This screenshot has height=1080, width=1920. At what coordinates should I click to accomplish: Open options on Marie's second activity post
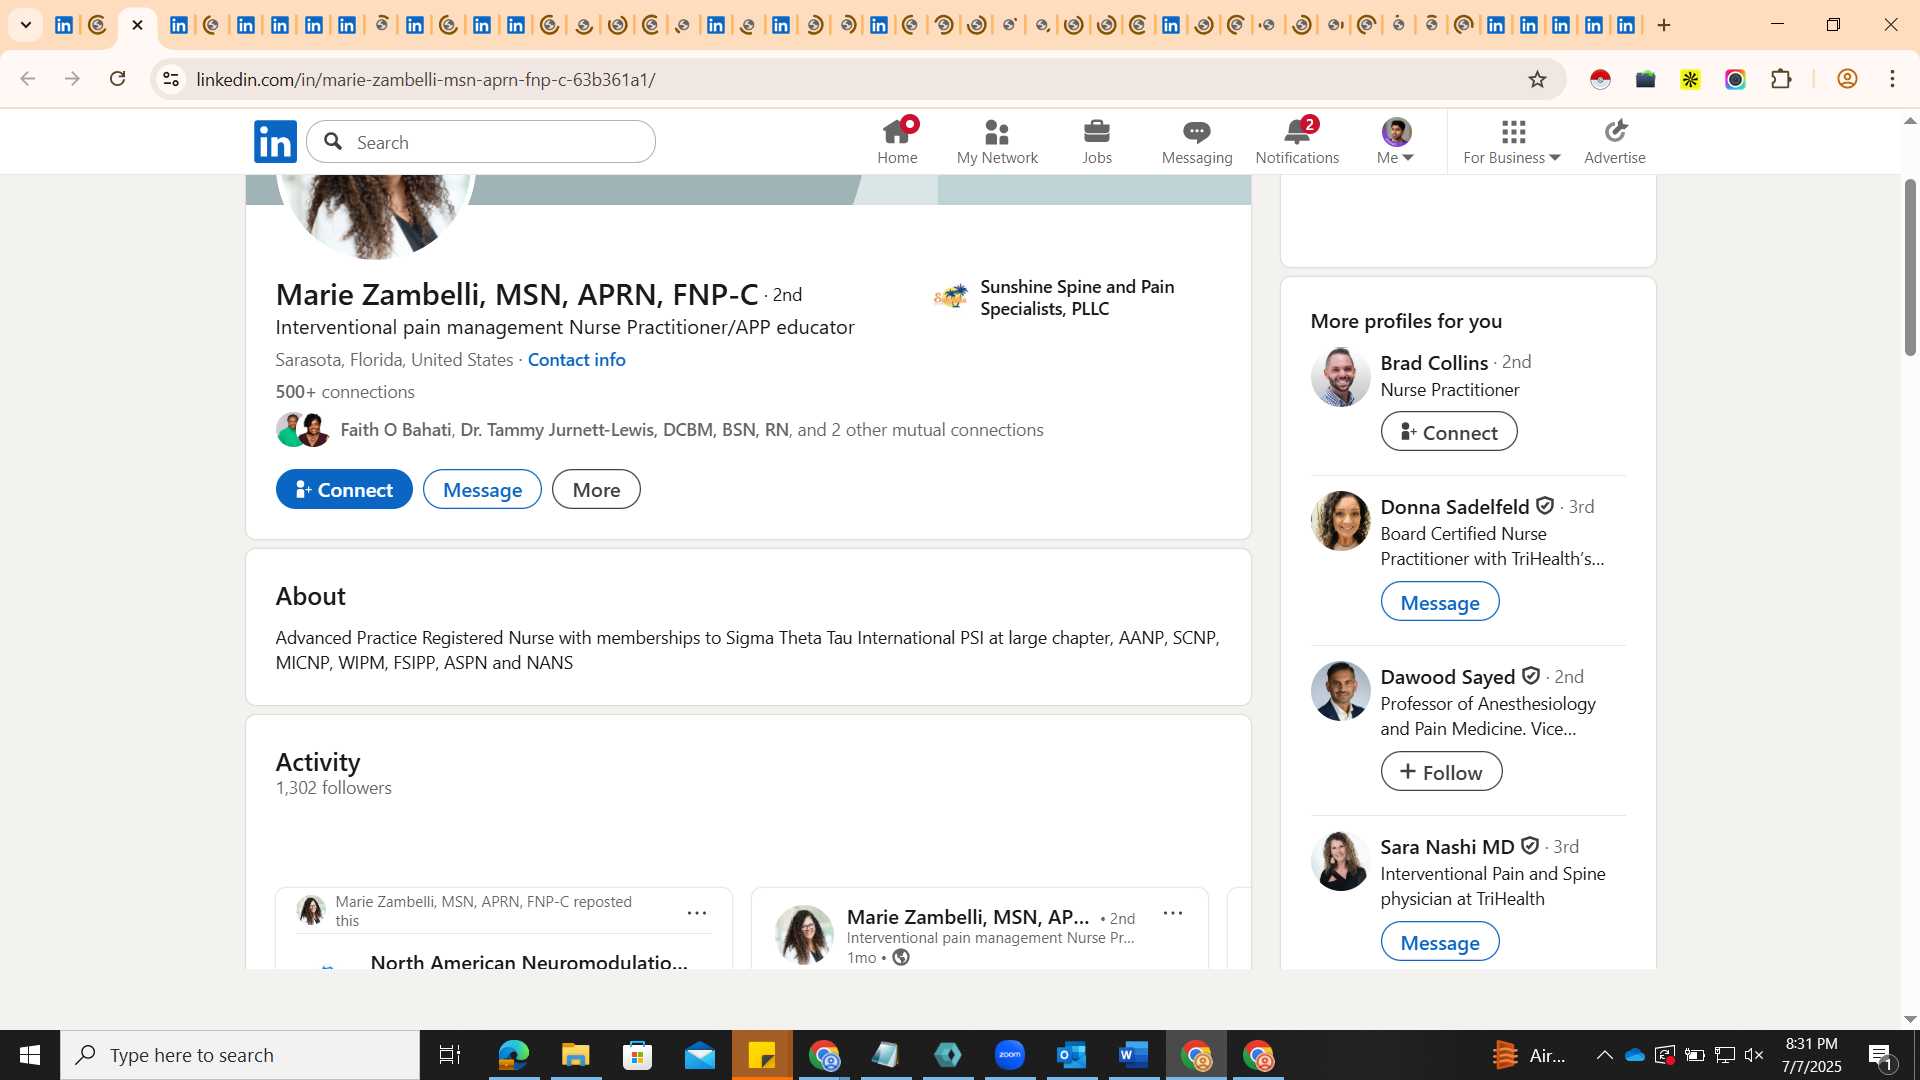click(1173, 912)
